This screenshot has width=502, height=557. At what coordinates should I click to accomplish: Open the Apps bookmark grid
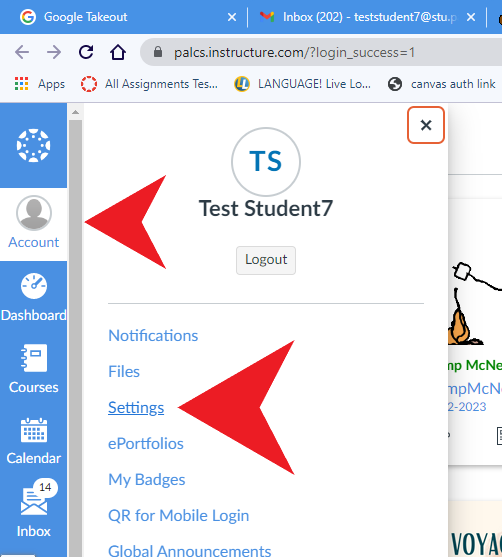tap(40, 84)
